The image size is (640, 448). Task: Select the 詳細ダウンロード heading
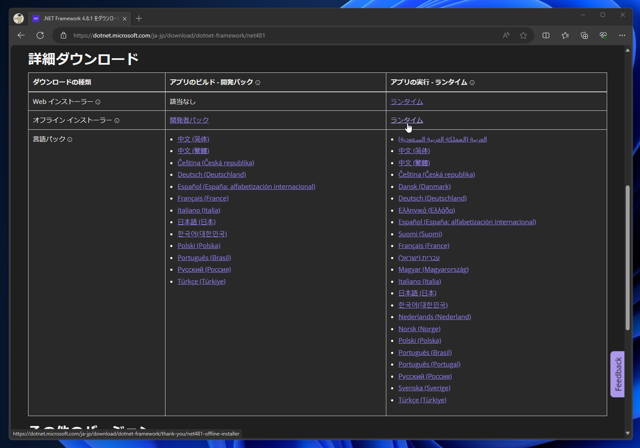83,59
